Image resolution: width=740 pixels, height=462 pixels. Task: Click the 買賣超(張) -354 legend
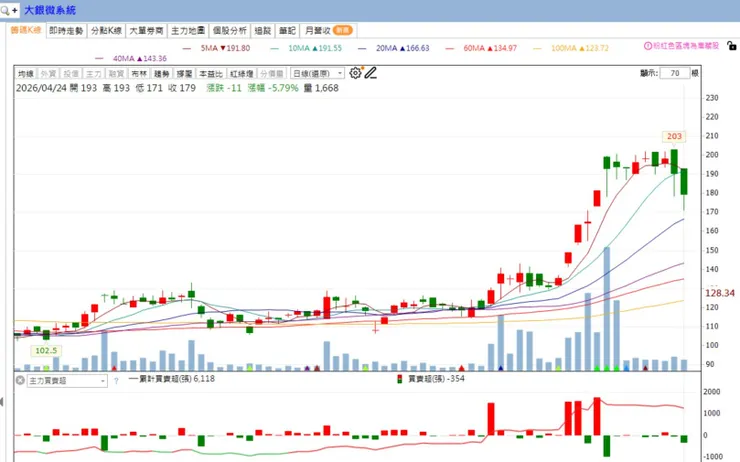(x=430, y=378)
